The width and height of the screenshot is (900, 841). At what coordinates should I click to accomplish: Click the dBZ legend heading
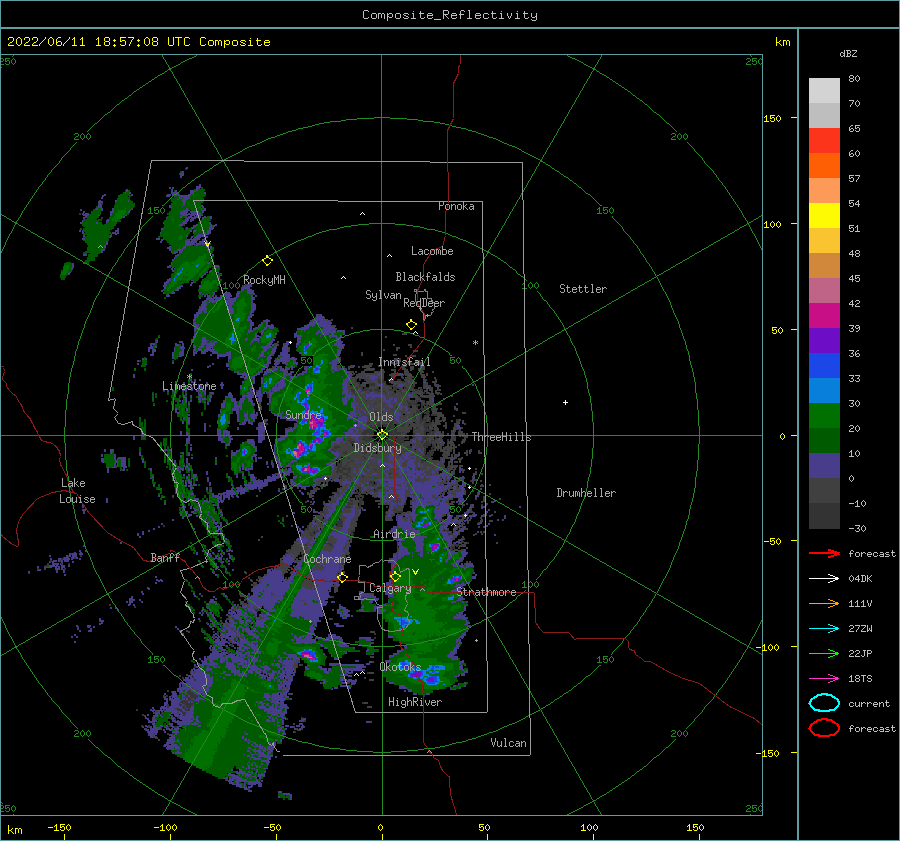coord(848,53)
